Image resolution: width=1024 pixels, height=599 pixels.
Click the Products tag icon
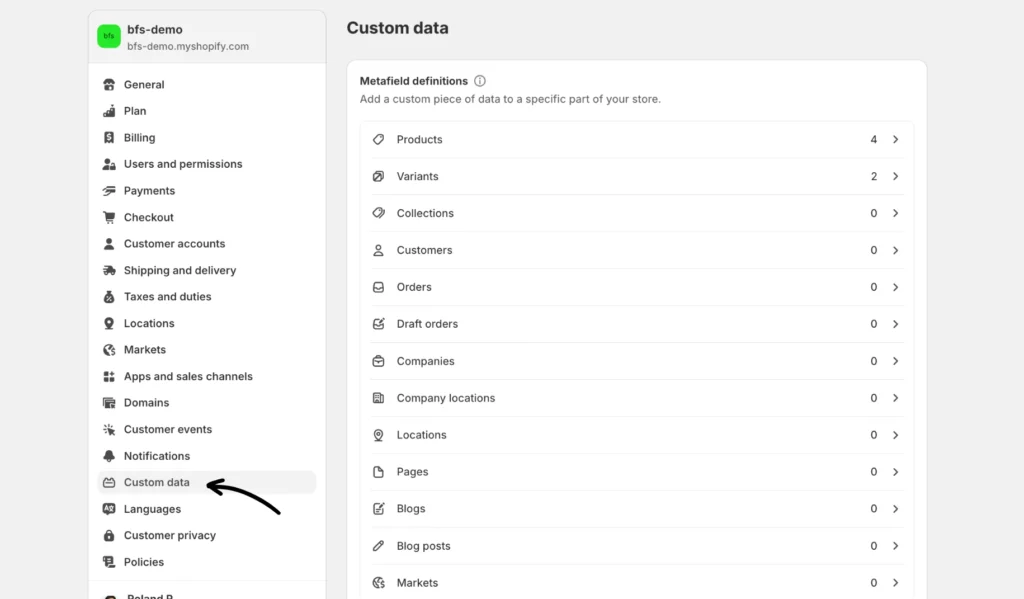click(x=378, y=140)
